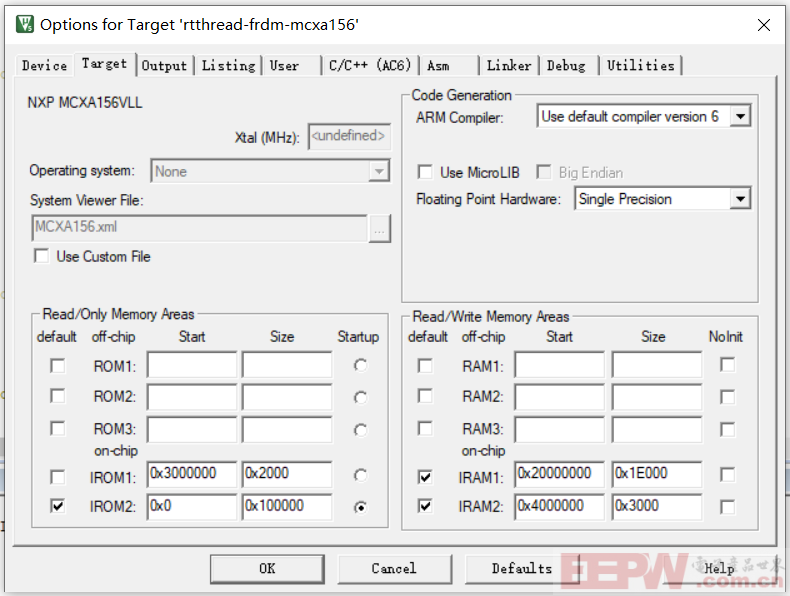Open the Asm tab
This screenshot has width=790, height=596.
point(448,65)
